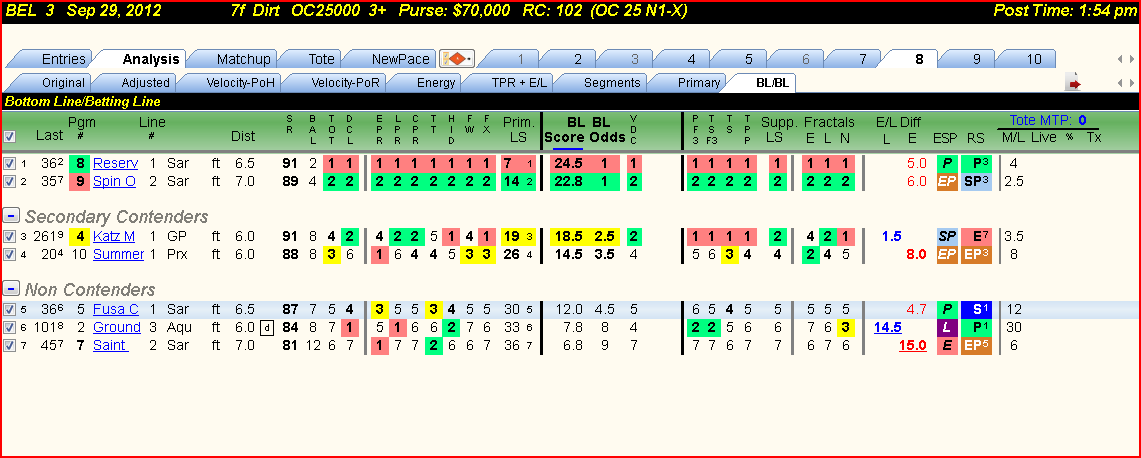The height and width of the screenshot is (458, 1141).
Task: Open the Katz M horse link
Action: click(x=114, y=236)
